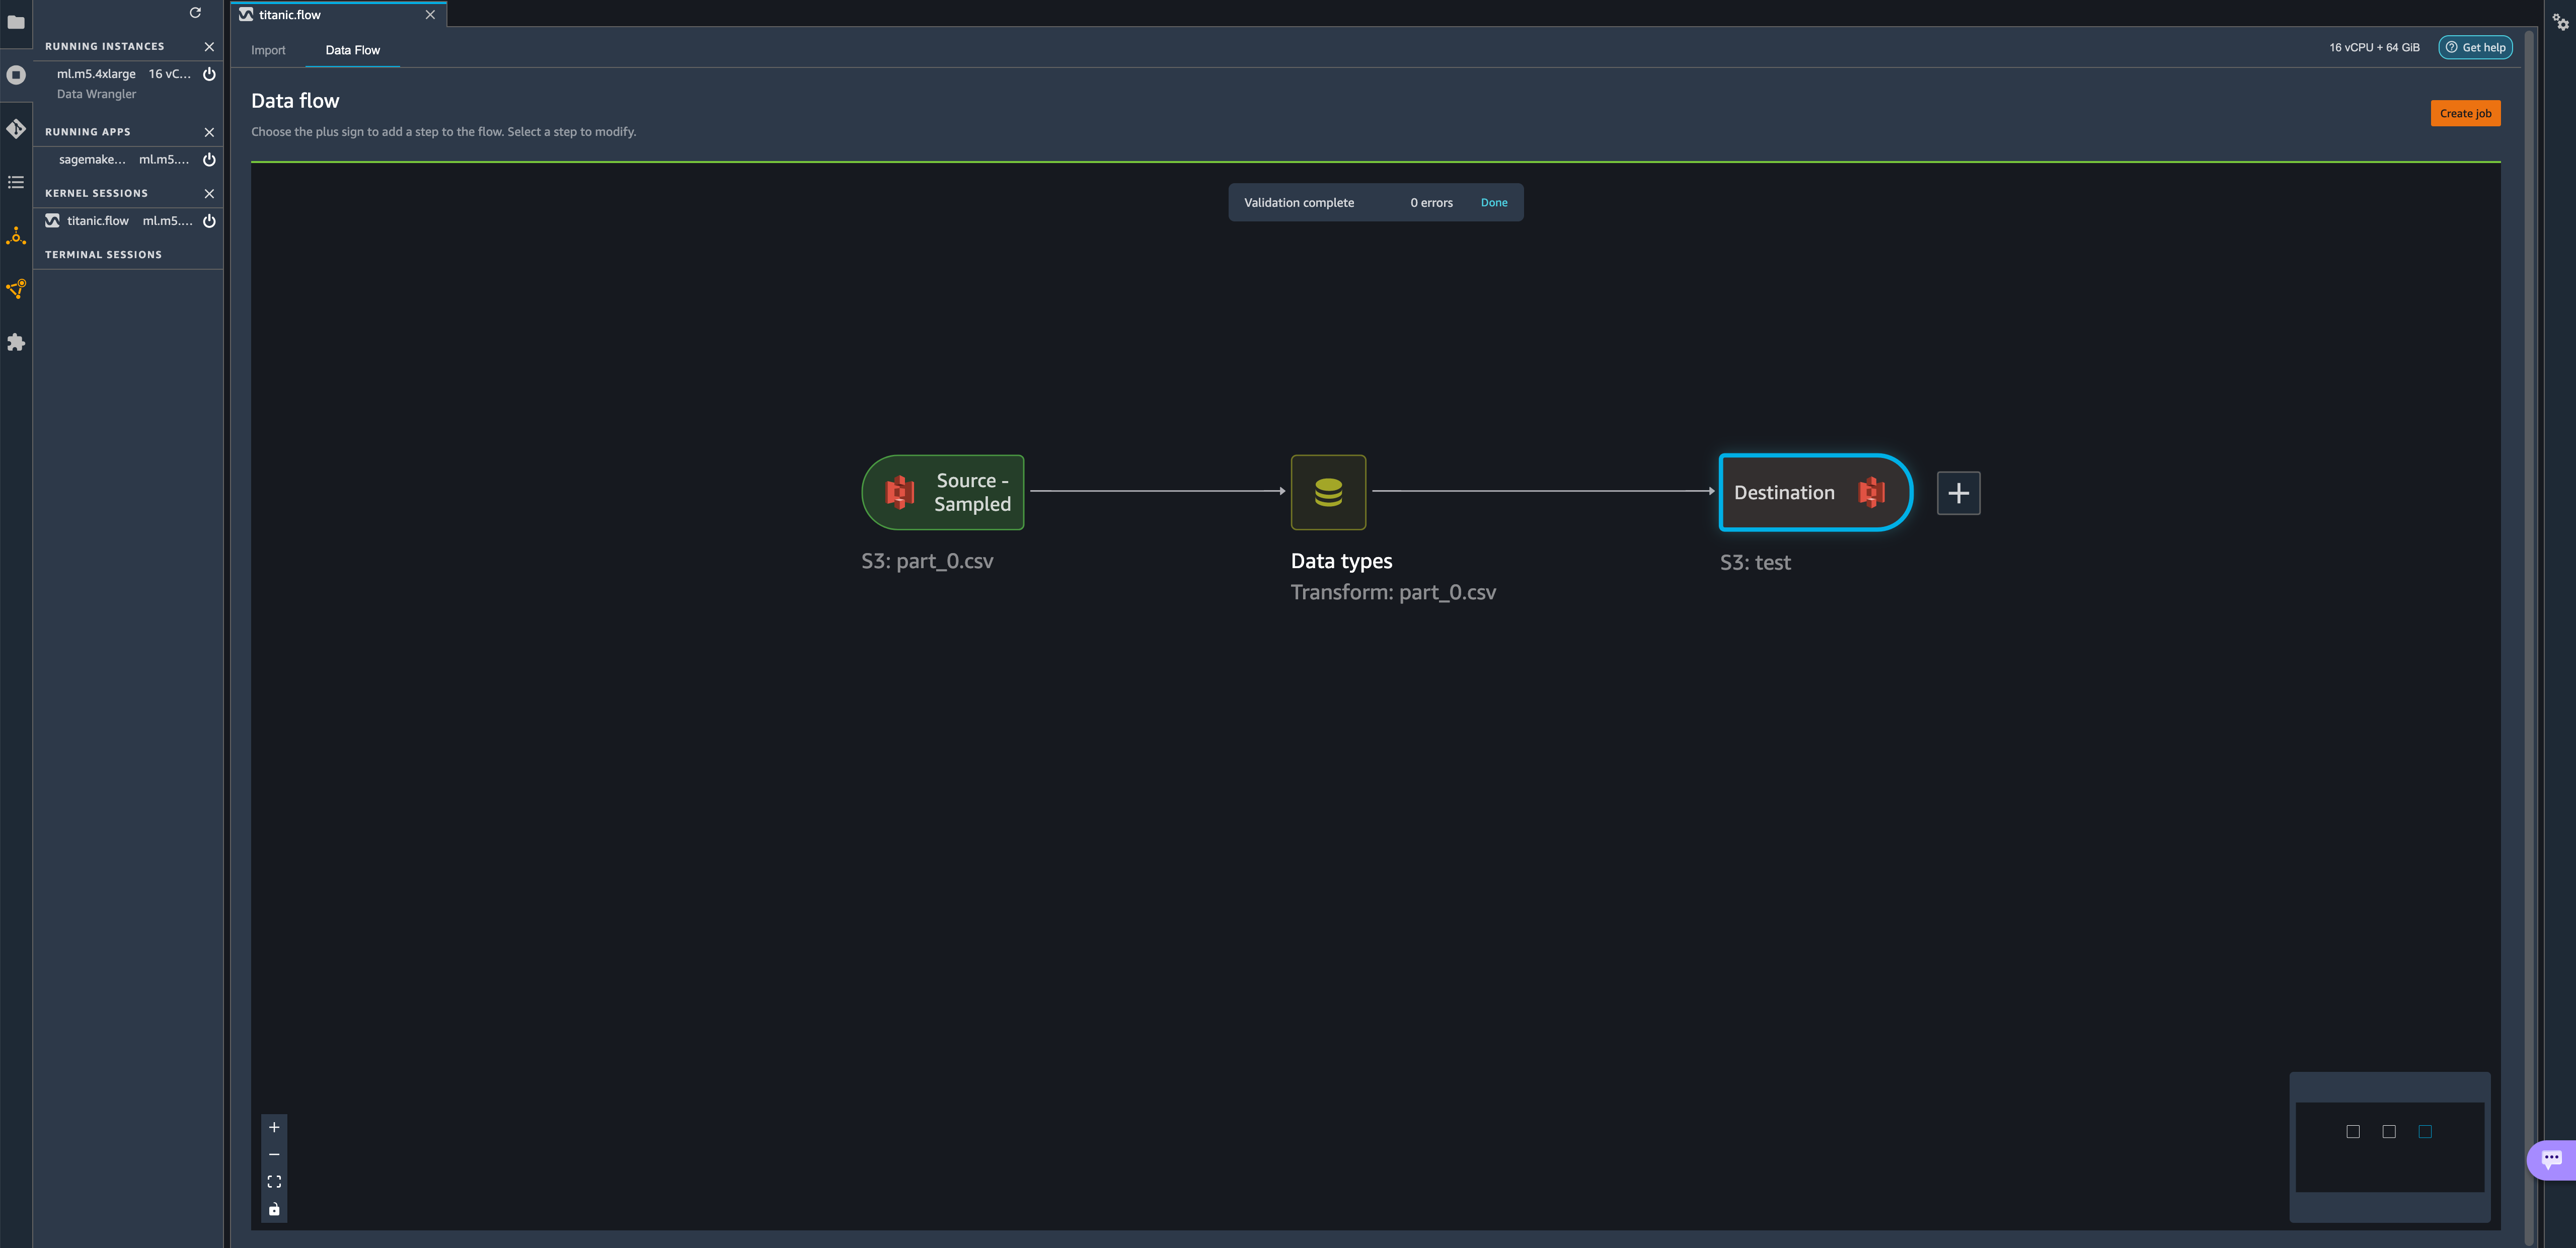
Task: Shut down all running apps
Action: coord(209,132)
